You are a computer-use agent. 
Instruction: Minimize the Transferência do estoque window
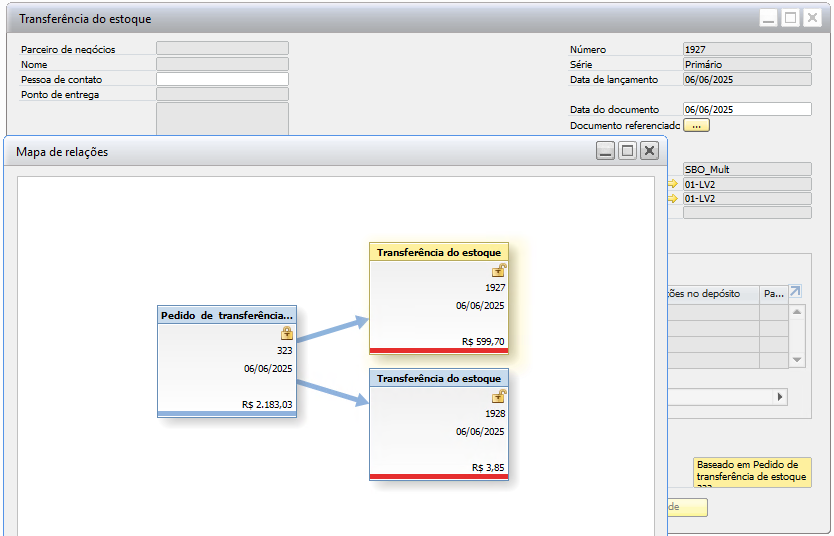click(x=769, y=18)
